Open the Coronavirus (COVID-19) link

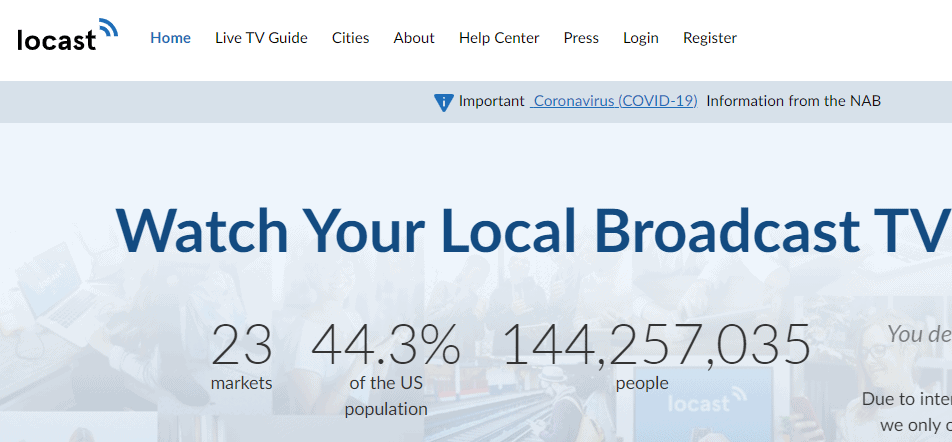614,101
